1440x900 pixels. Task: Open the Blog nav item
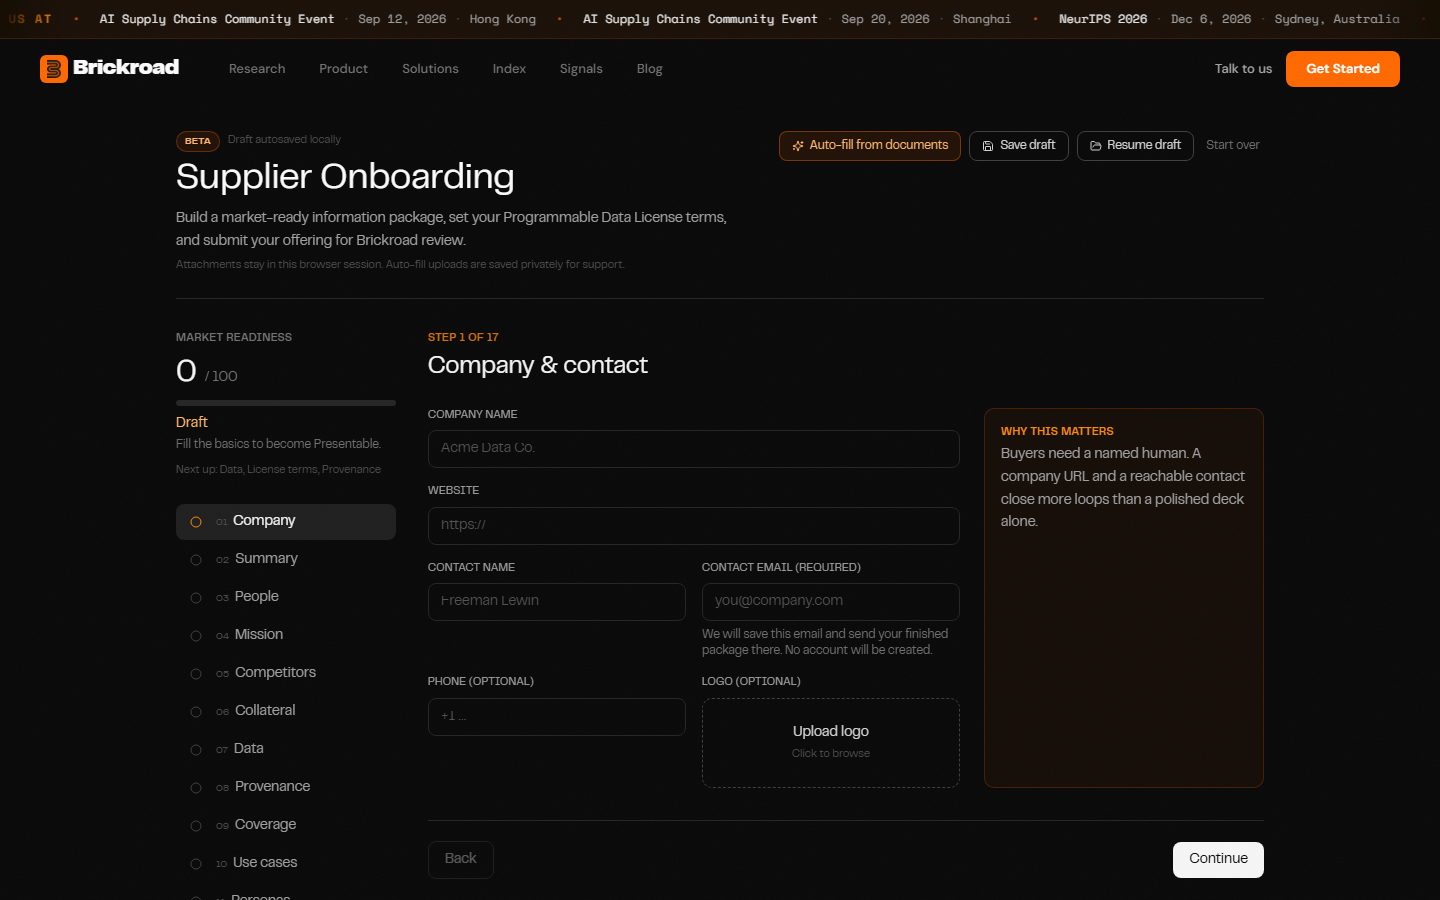[649, 69]
